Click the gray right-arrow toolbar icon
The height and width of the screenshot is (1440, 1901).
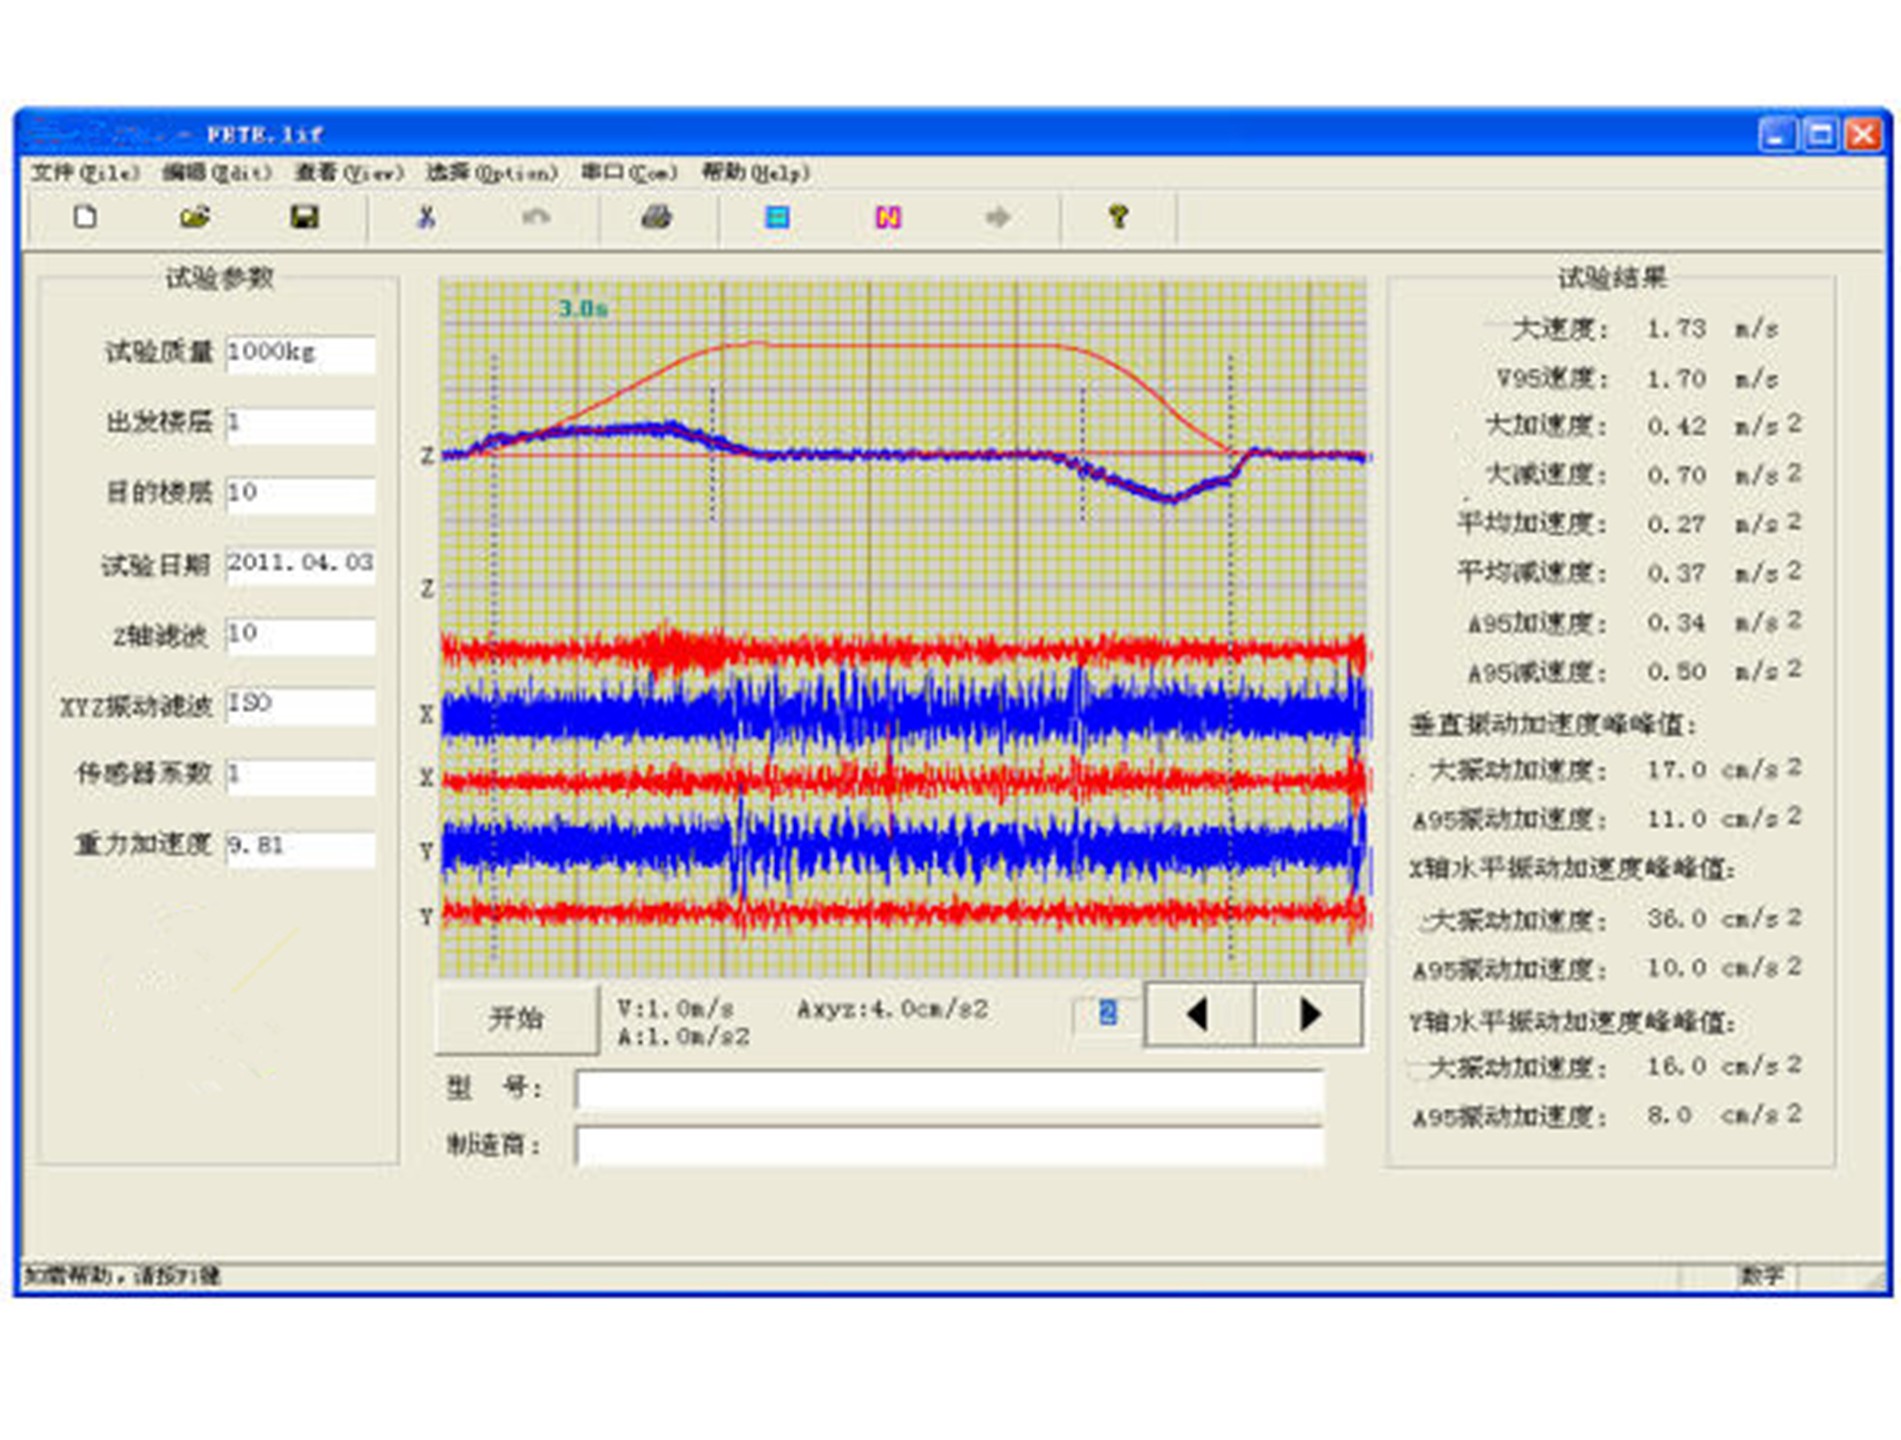(998, 217)
